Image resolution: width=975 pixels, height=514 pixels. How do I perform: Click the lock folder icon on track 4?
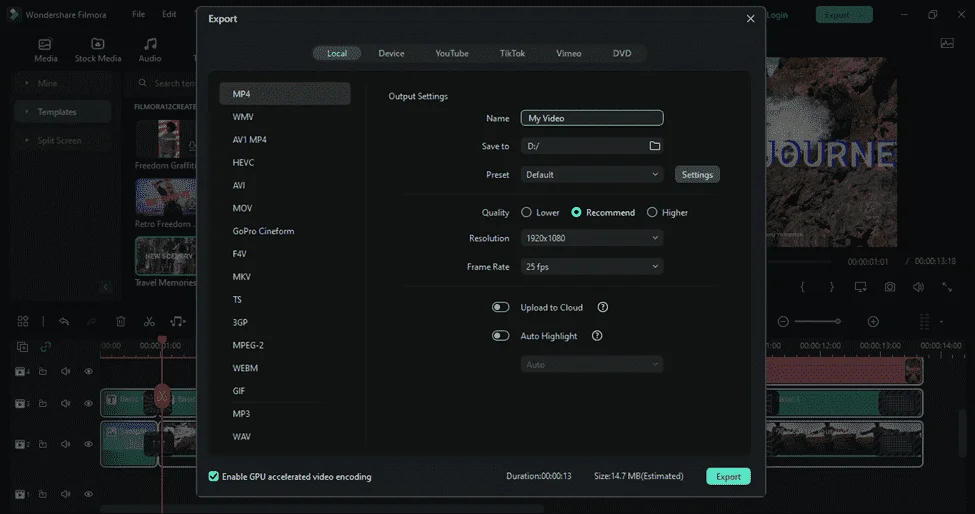[x=43, y=371]
